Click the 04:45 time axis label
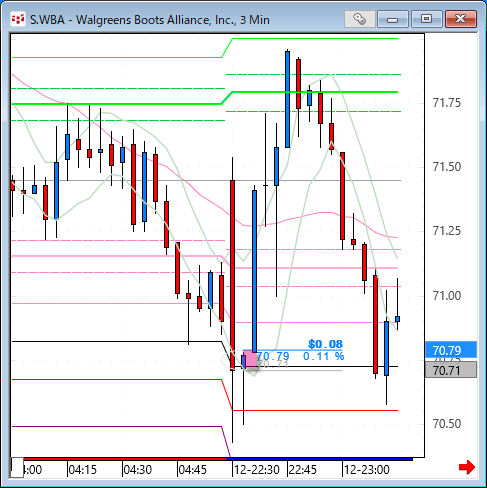This screenshot has width=487, height=488. tap(192, 470)
